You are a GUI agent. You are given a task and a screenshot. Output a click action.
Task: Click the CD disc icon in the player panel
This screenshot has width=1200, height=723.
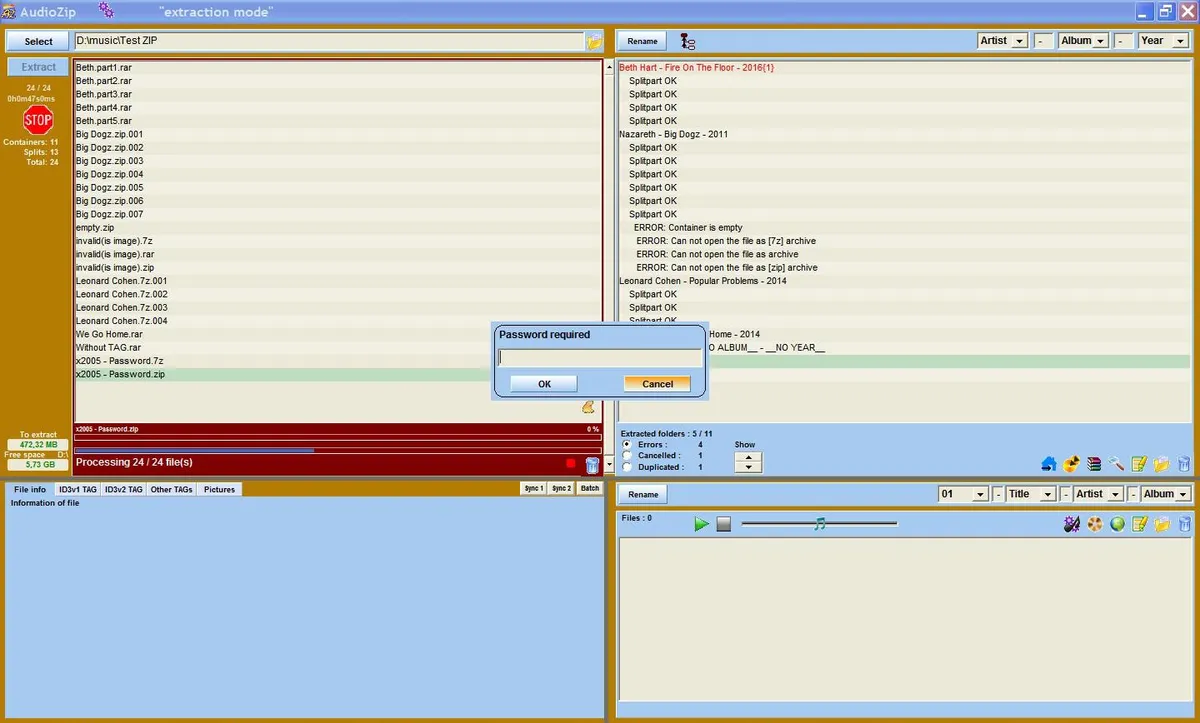(x=1095, y=523)
